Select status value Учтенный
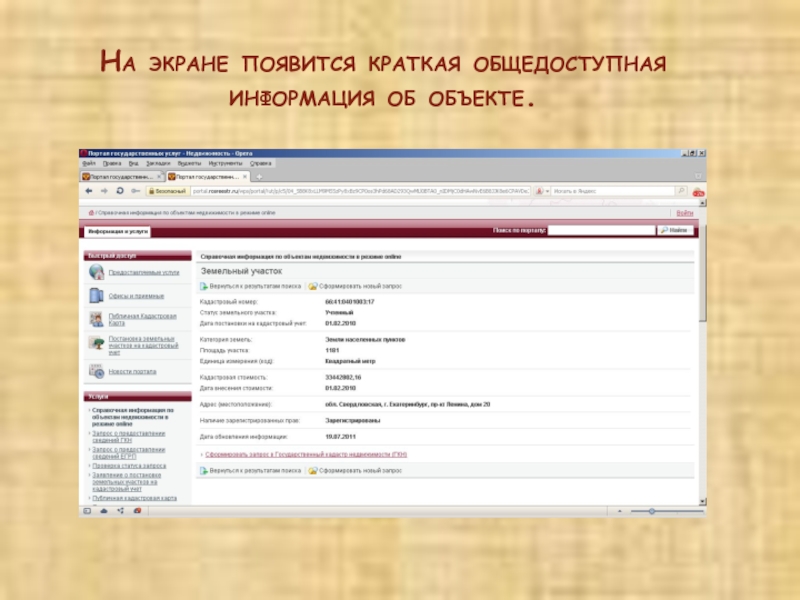The height and width of the screenshot is (600, 800). (x=339, y=313)
